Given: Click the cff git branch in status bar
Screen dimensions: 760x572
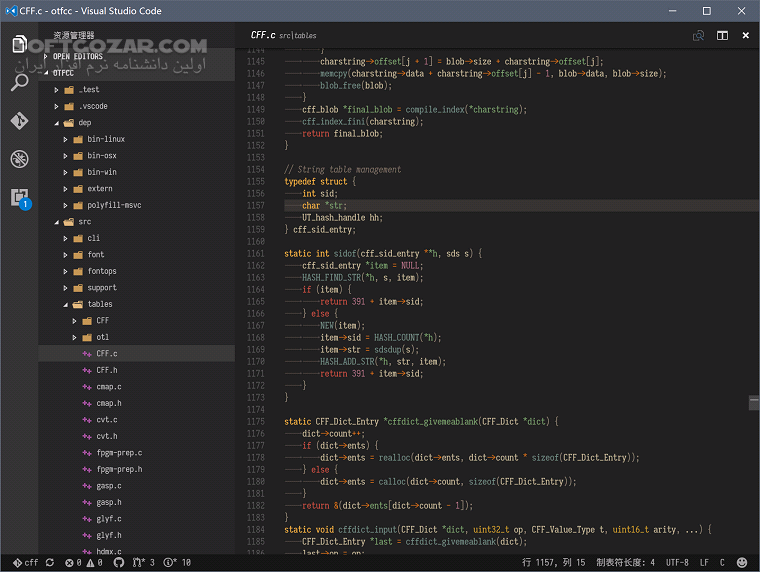Looking at the screenshot, I should point(25,562).
